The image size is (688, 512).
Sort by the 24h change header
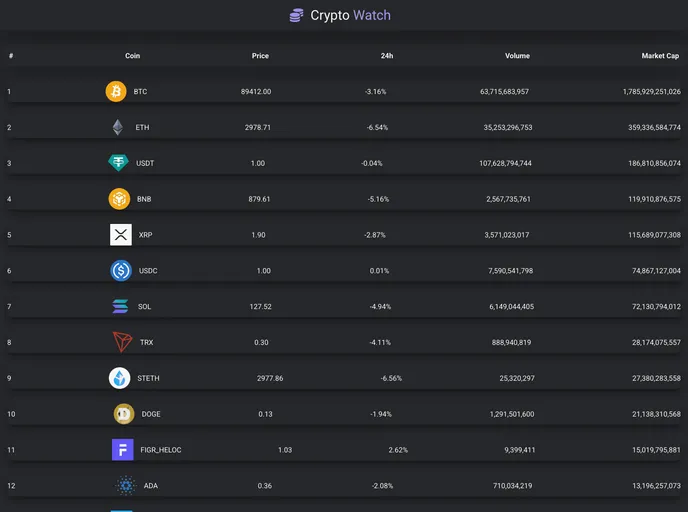click(x=387, y=56)
